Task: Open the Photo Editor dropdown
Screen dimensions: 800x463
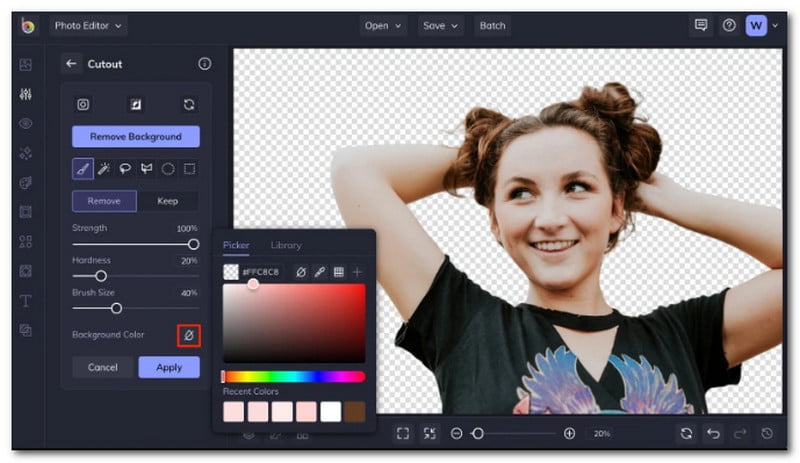Action: (x=88, y=25)
